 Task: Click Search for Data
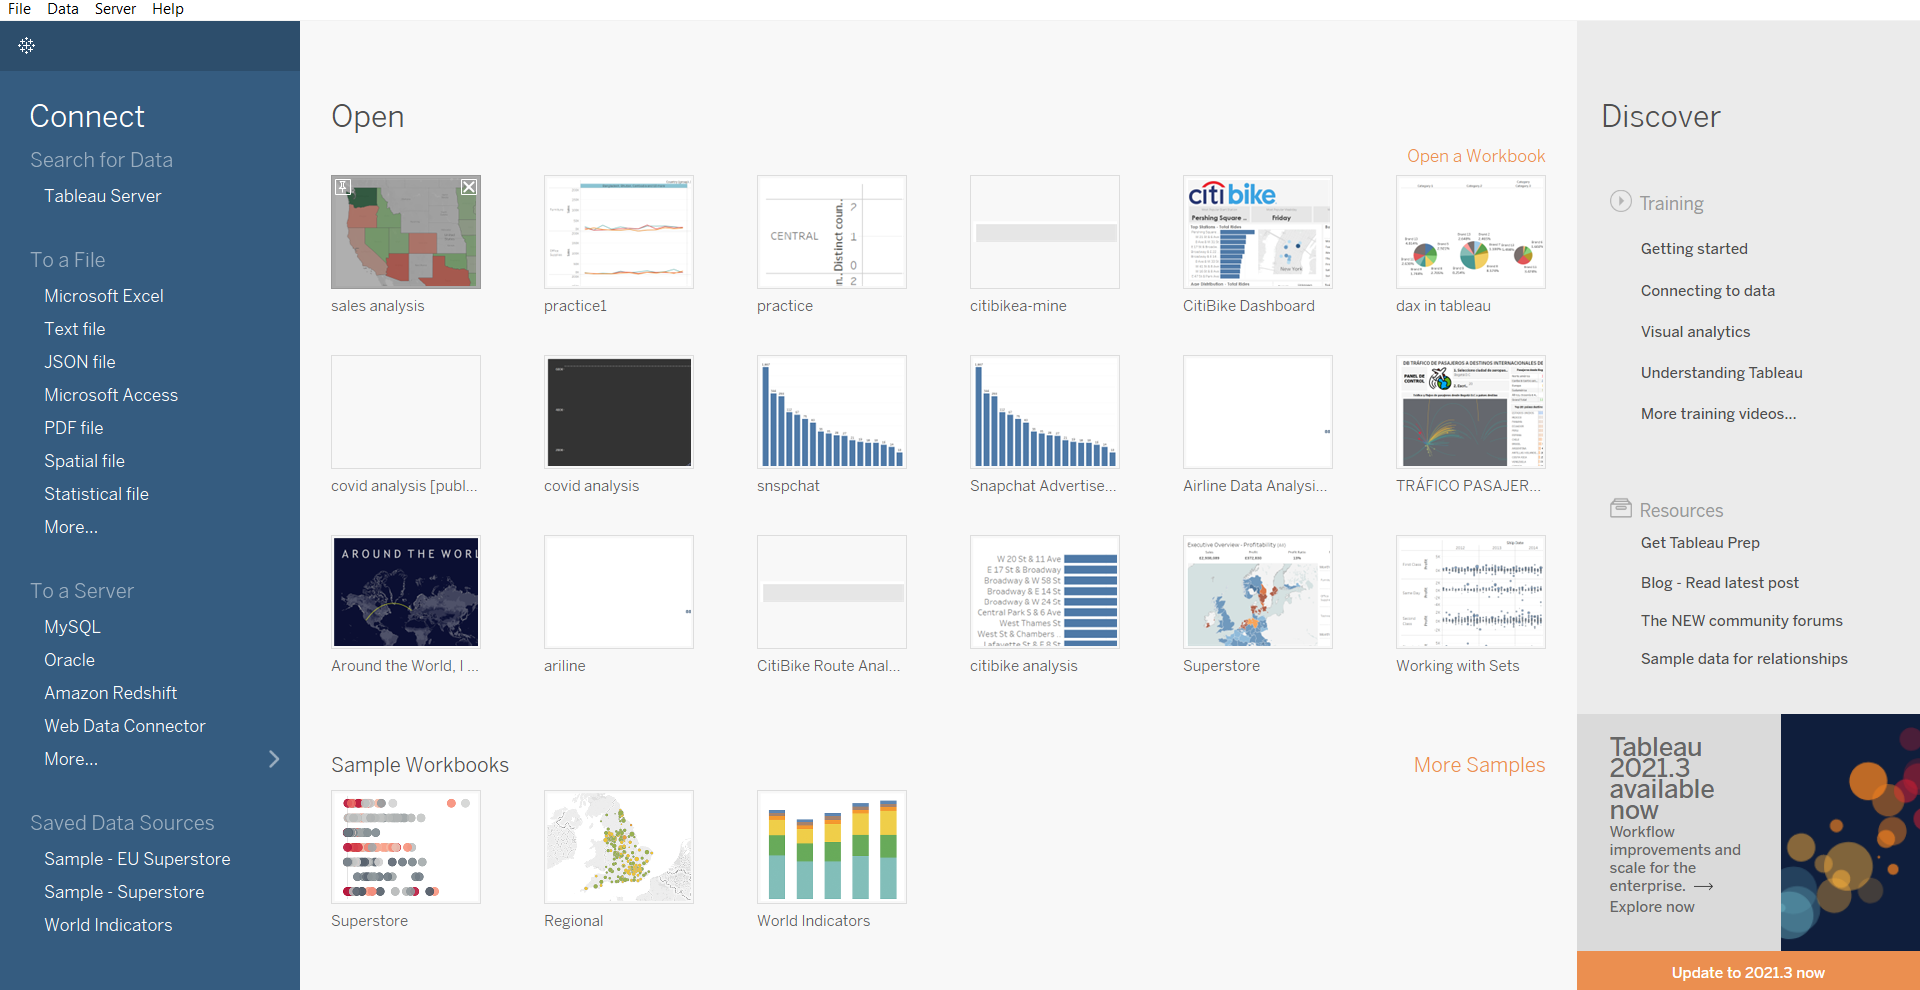[x=101, y=160]
